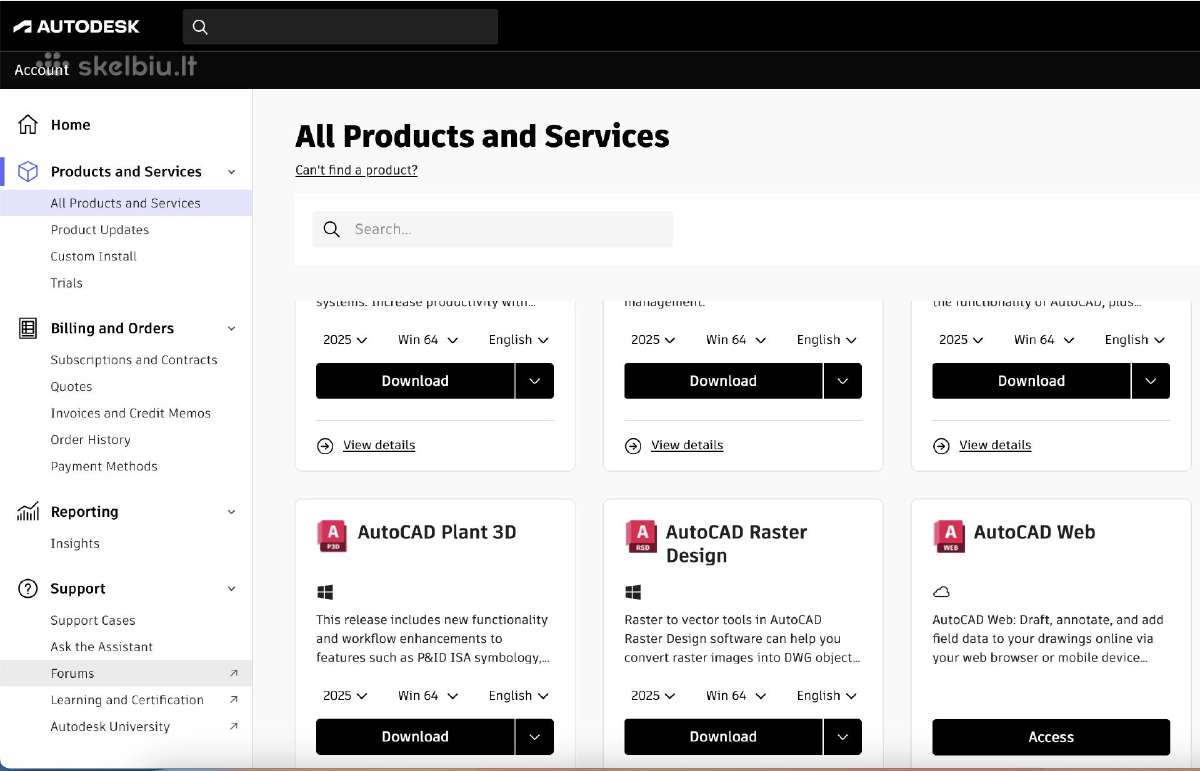The width and height of the screenshot is (1200, 771).
Task: Click the All Products and Services heading
Action: 482,136
